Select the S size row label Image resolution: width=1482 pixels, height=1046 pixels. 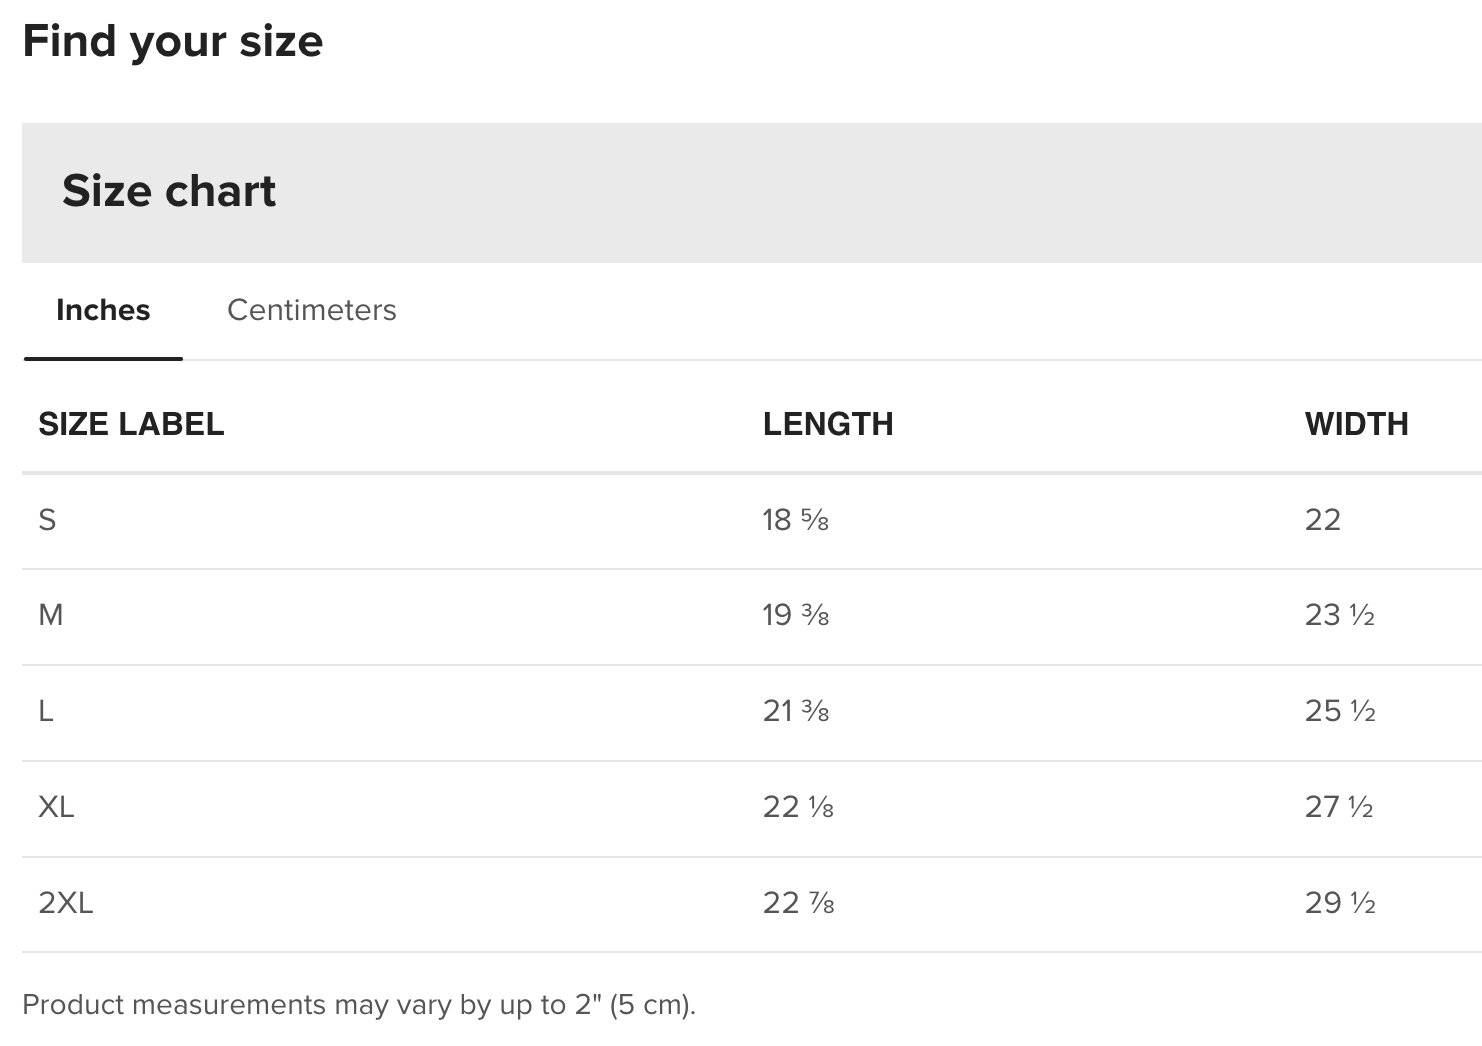pyautogui.click(x=47, y=520)
